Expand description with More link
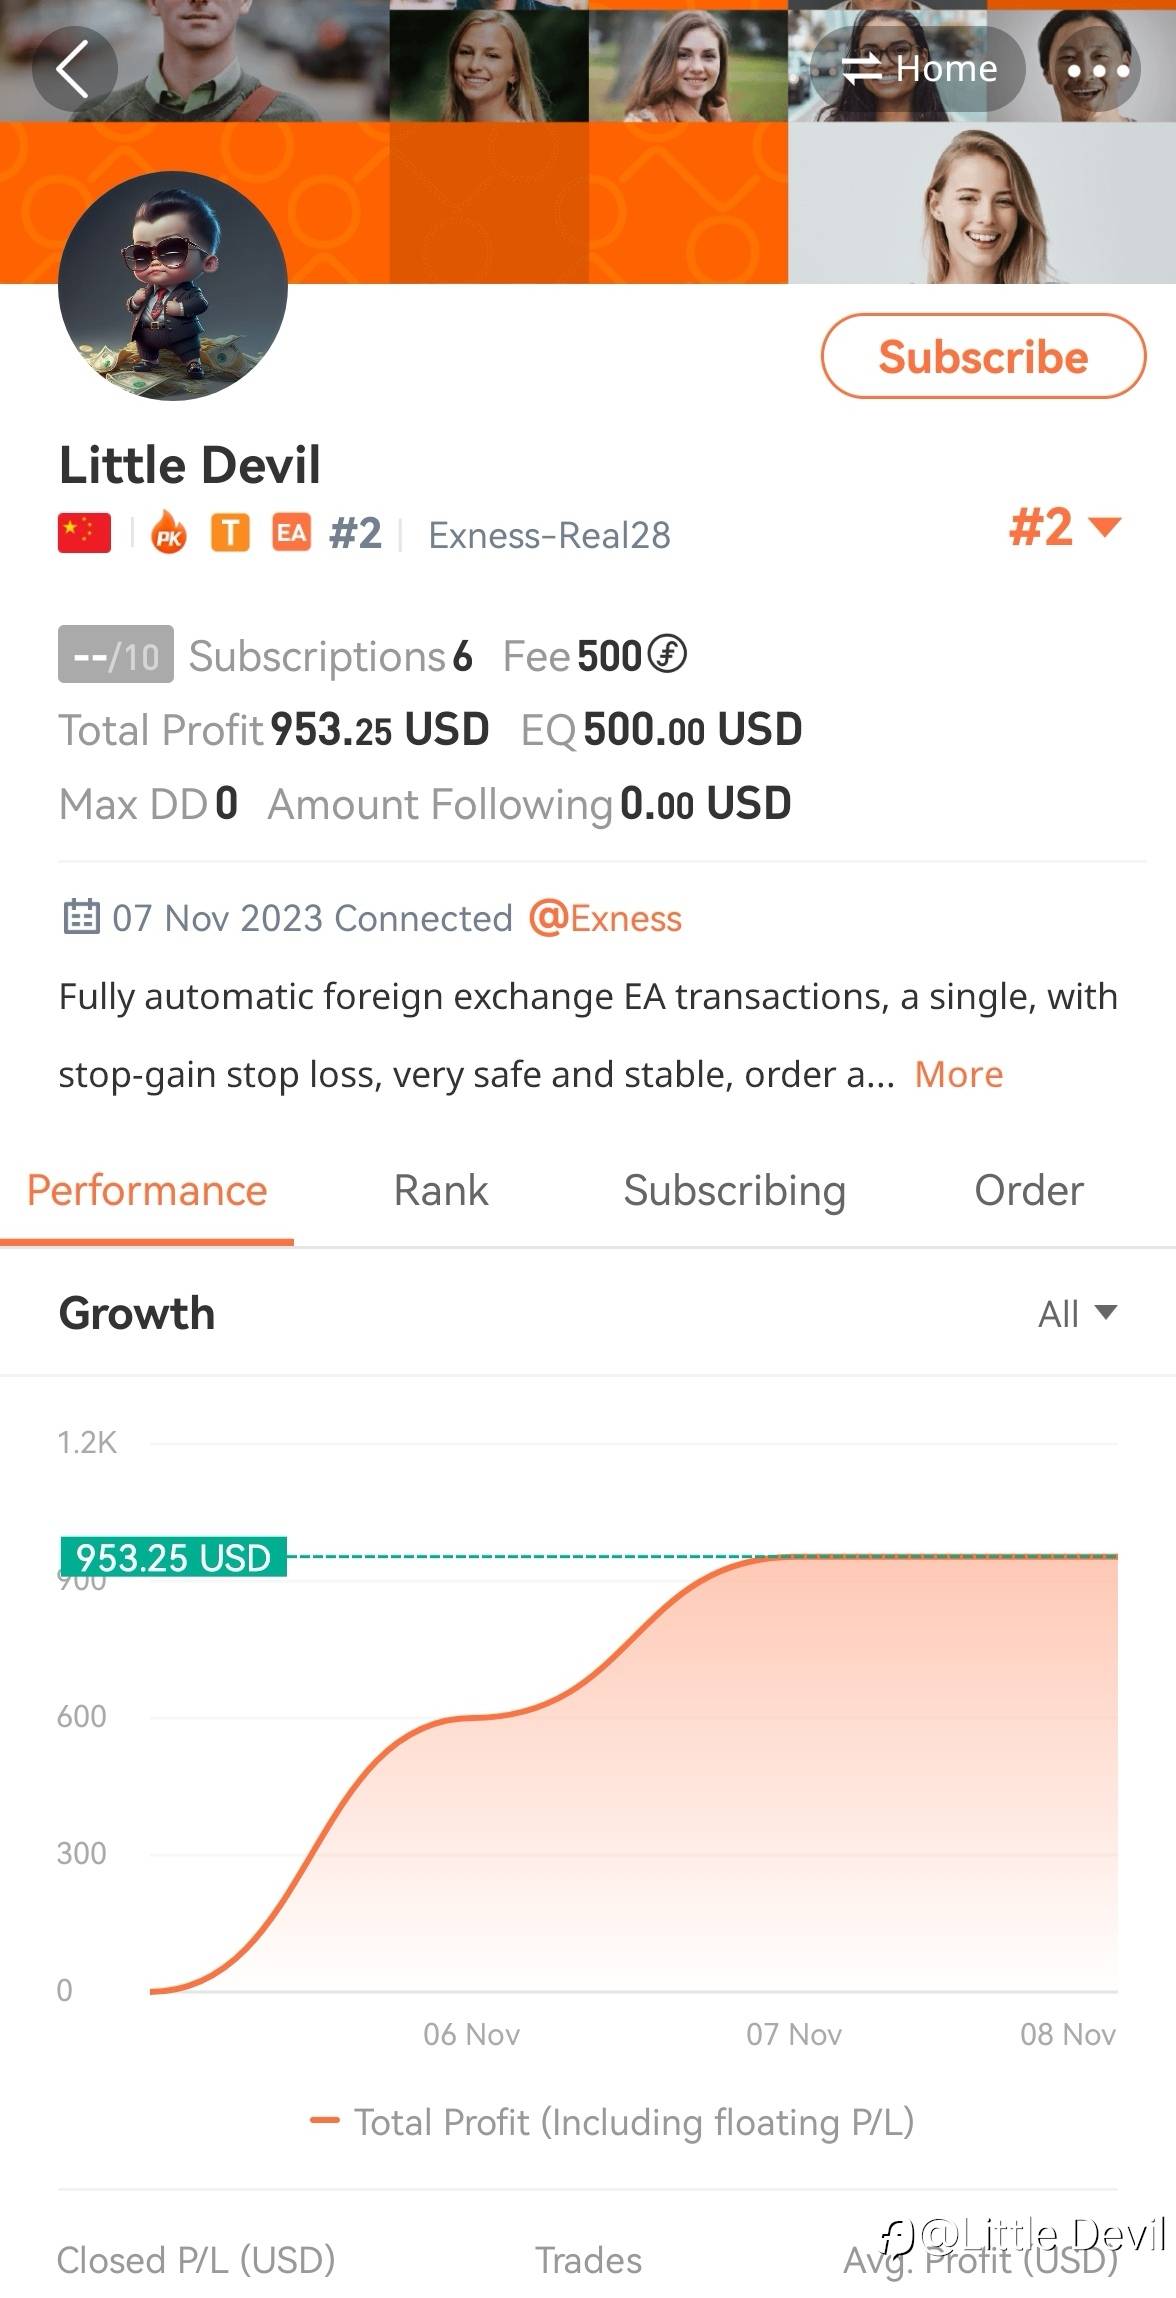 pos(958,1074)
